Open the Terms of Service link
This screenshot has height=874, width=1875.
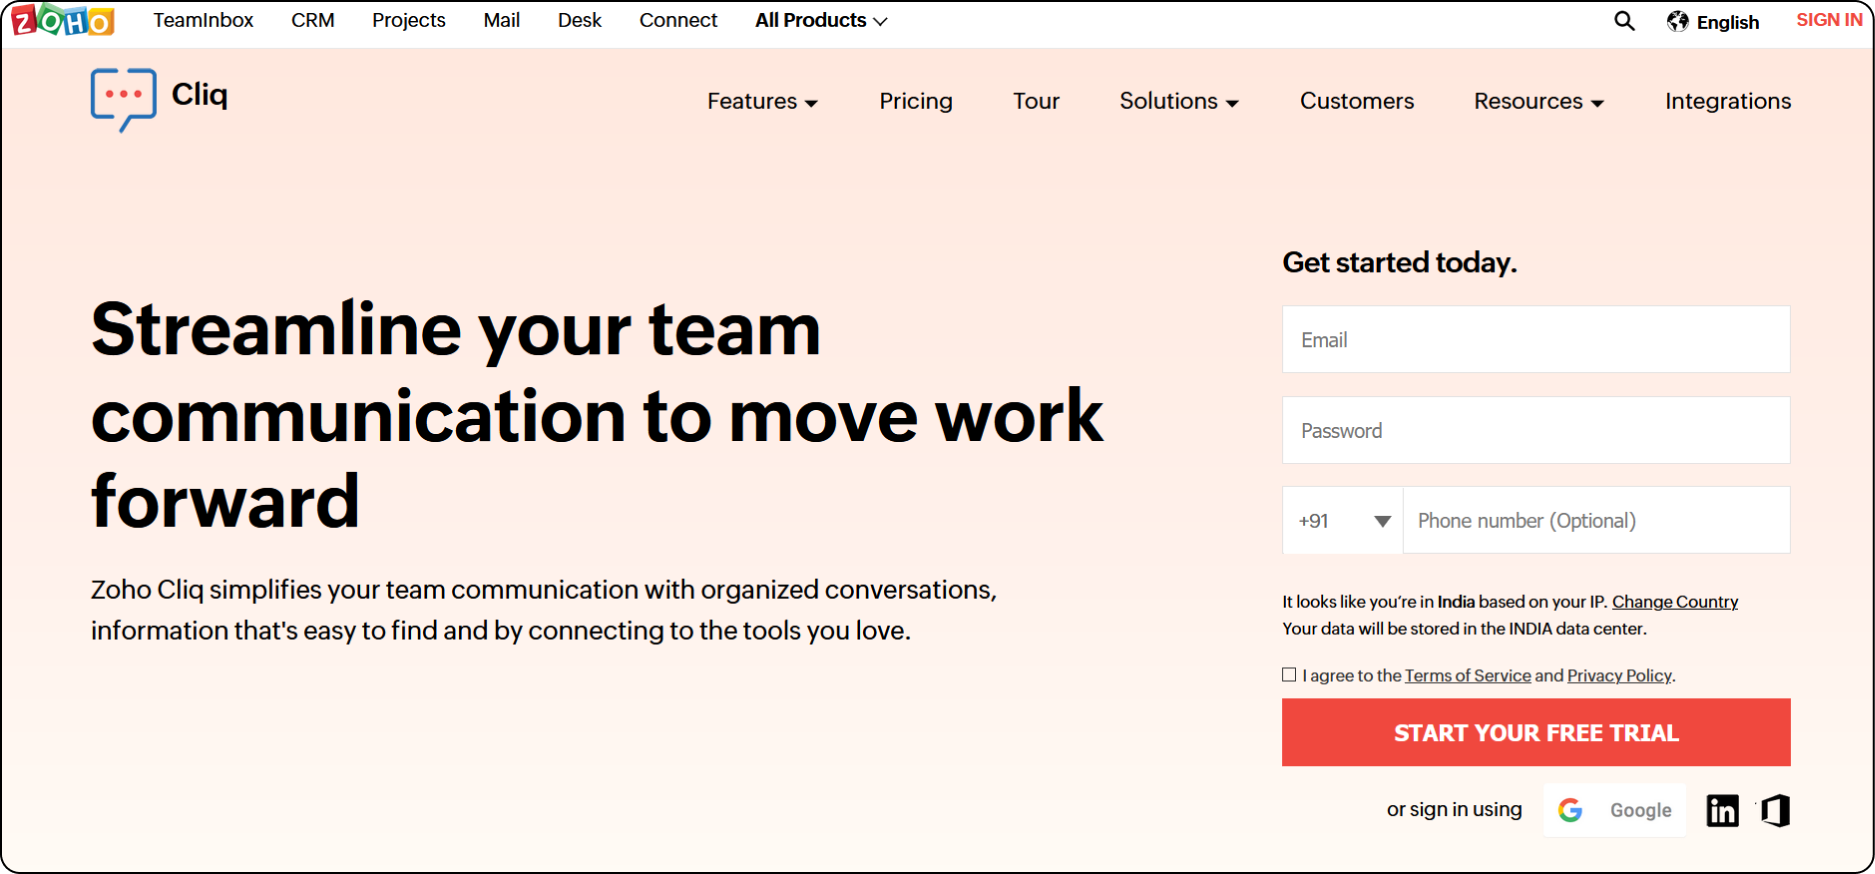point(1468,675)
